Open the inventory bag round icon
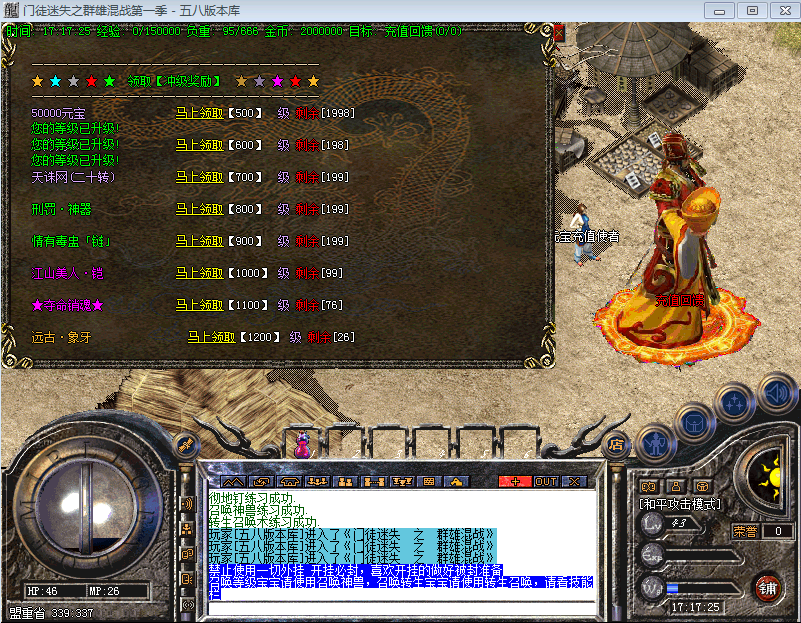The image size is (801, 623). [695, 423]
